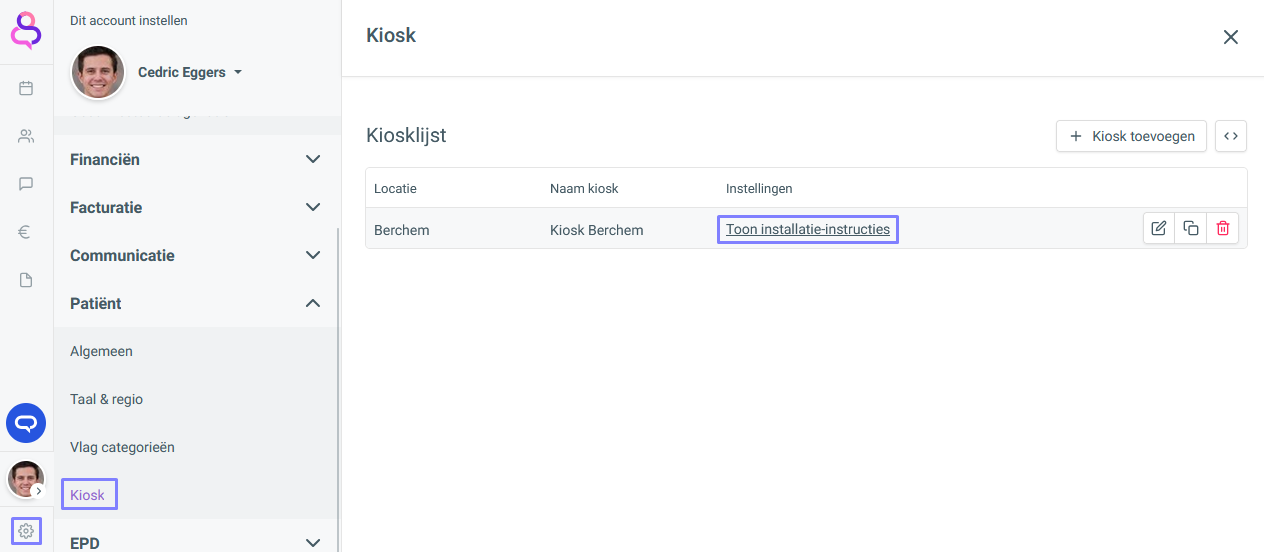Open the messages chat bubble icon
Viewport: 1264px width, 552px height.
tap(26, 184)
